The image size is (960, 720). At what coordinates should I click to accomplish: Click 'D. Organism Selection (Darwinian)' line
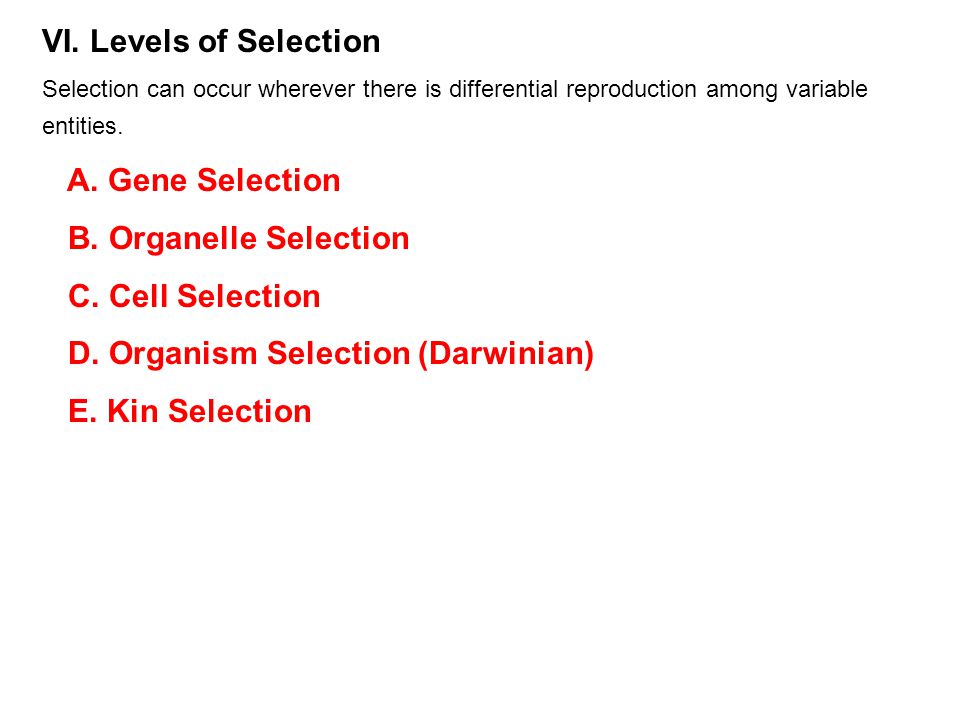coord(331,354)
